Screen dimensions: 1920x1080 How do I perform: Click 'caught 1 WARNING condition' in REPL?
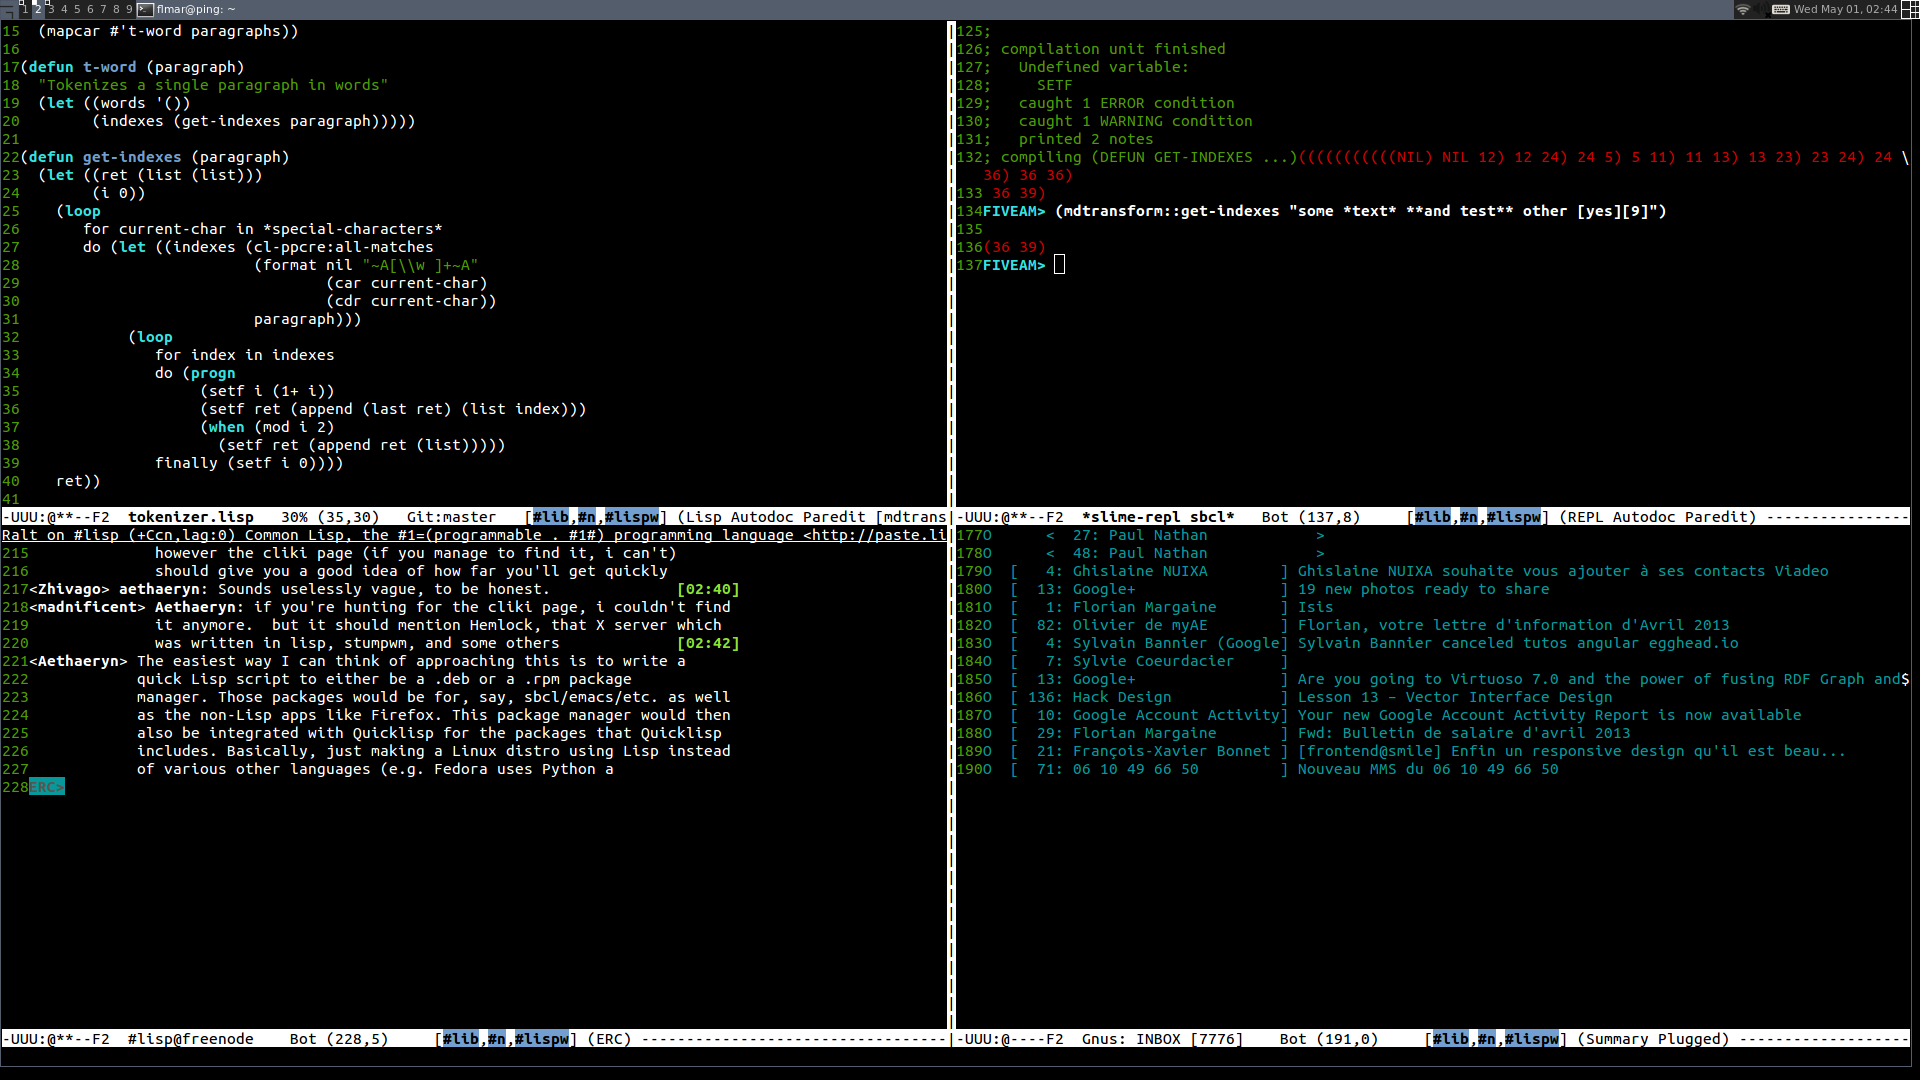point(1136,121)
